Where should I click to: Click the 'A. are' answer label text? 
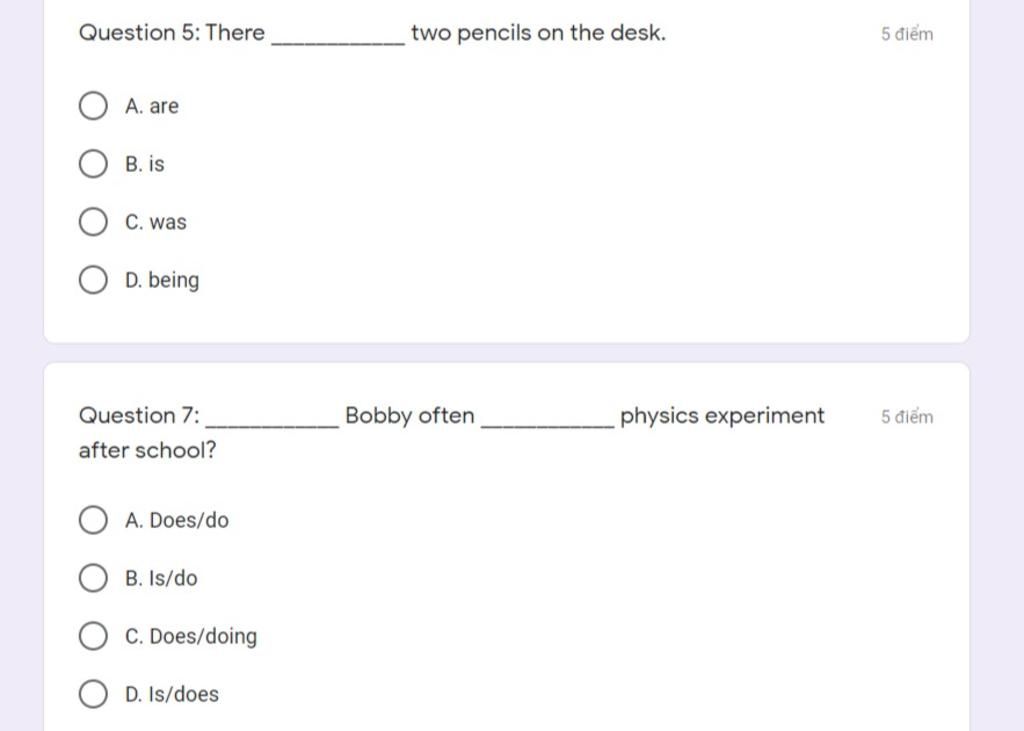(152, 106)
